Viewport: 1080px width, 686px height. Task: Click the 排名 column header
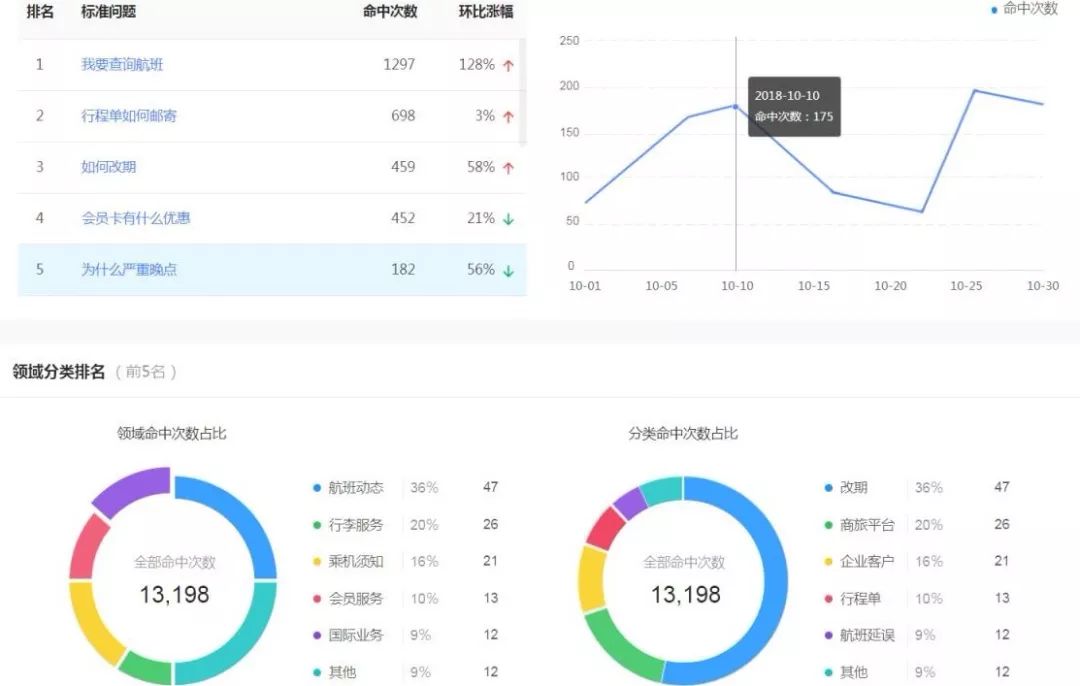pos(40,12)
